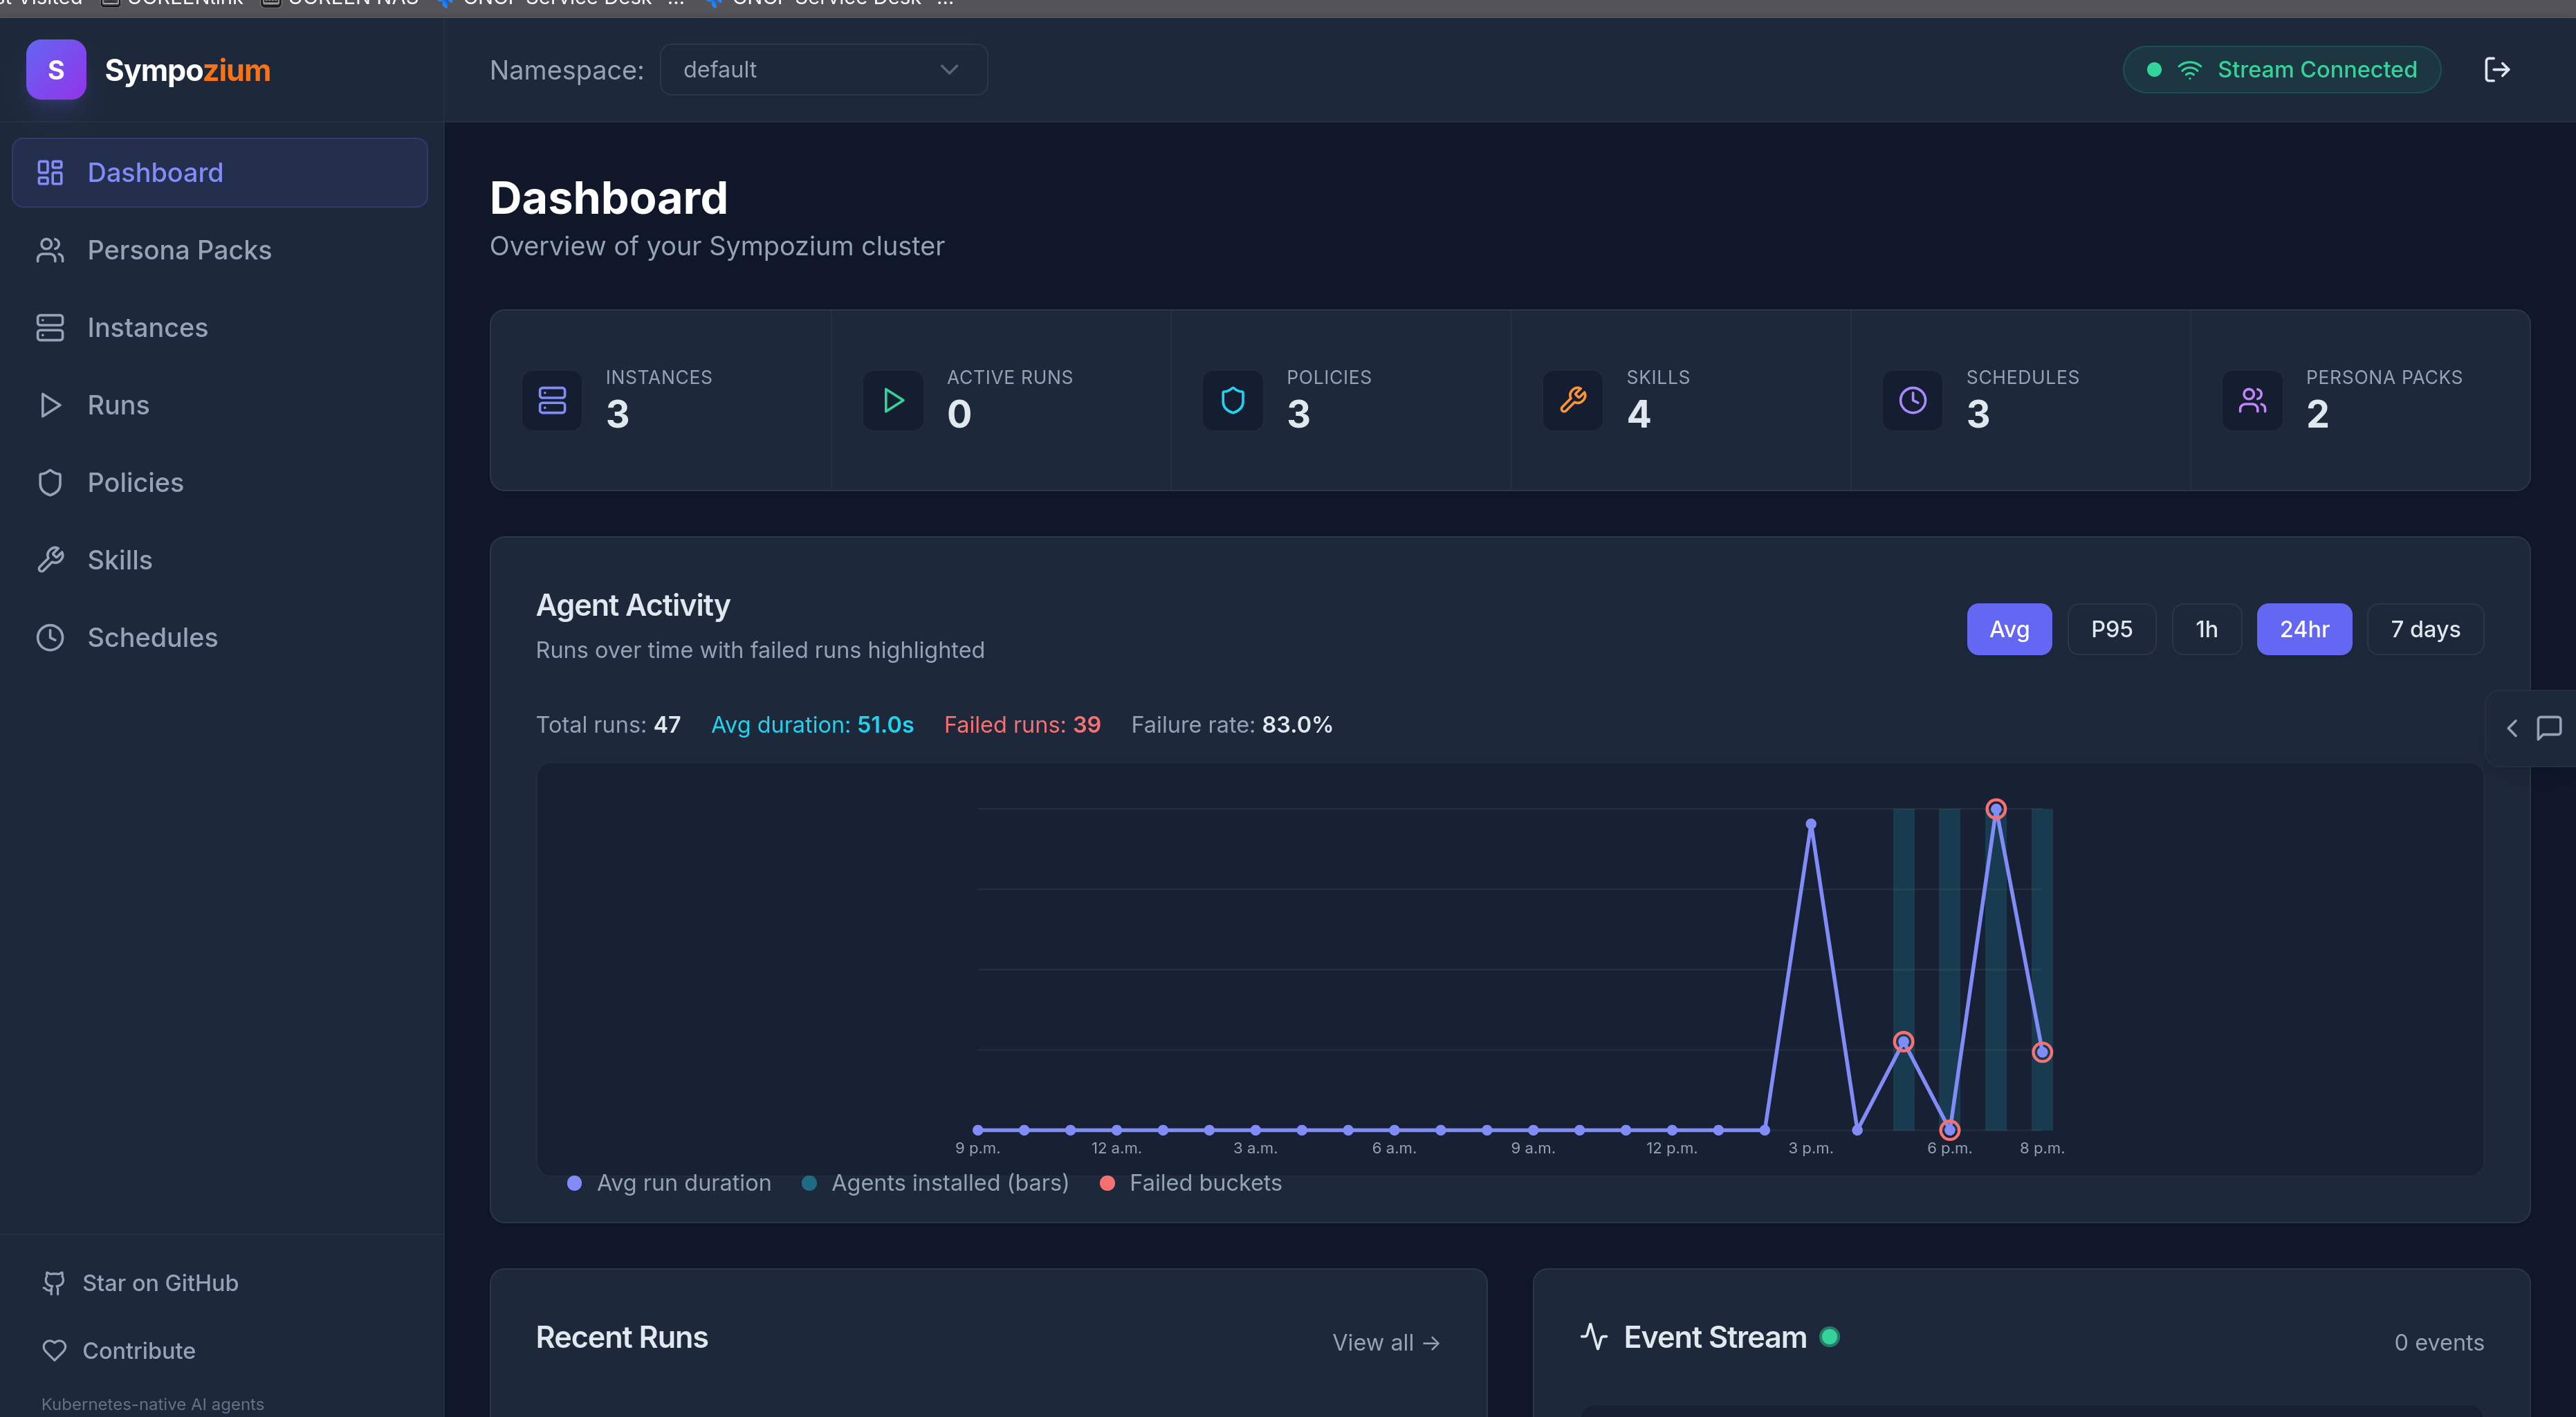Click the Active Runs stat card play icon

pyautogui.click(x=893, y=400)
